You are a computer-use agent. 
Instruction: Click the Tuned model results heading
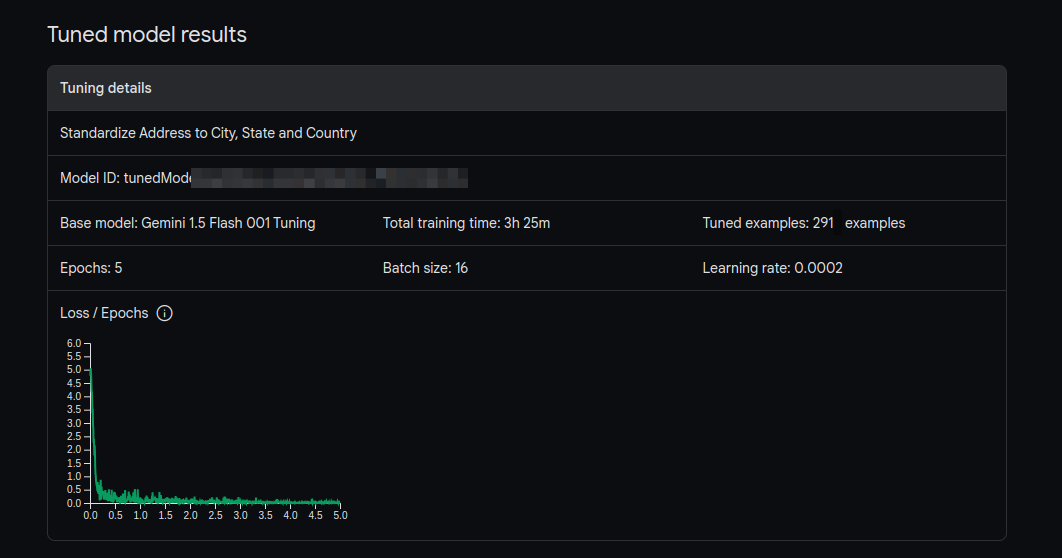pos(147,35)
